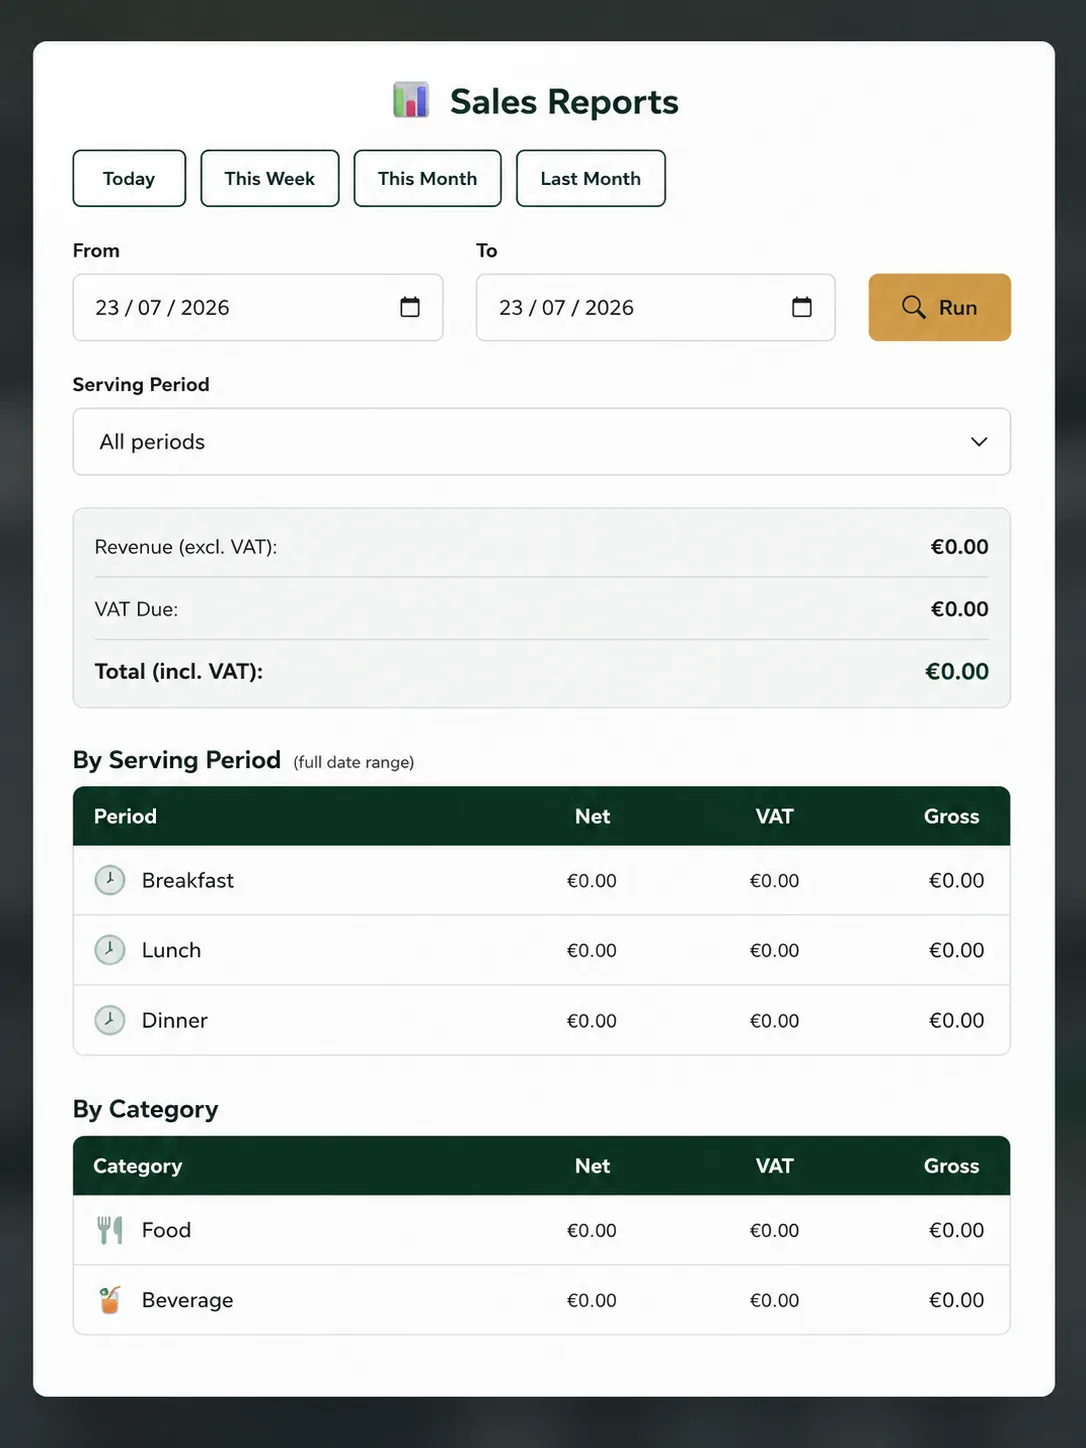Click the Sales Reports heading
The height and width of the screenshot is (1448, 1086).
pyautogui.click(x=564, y=101)
